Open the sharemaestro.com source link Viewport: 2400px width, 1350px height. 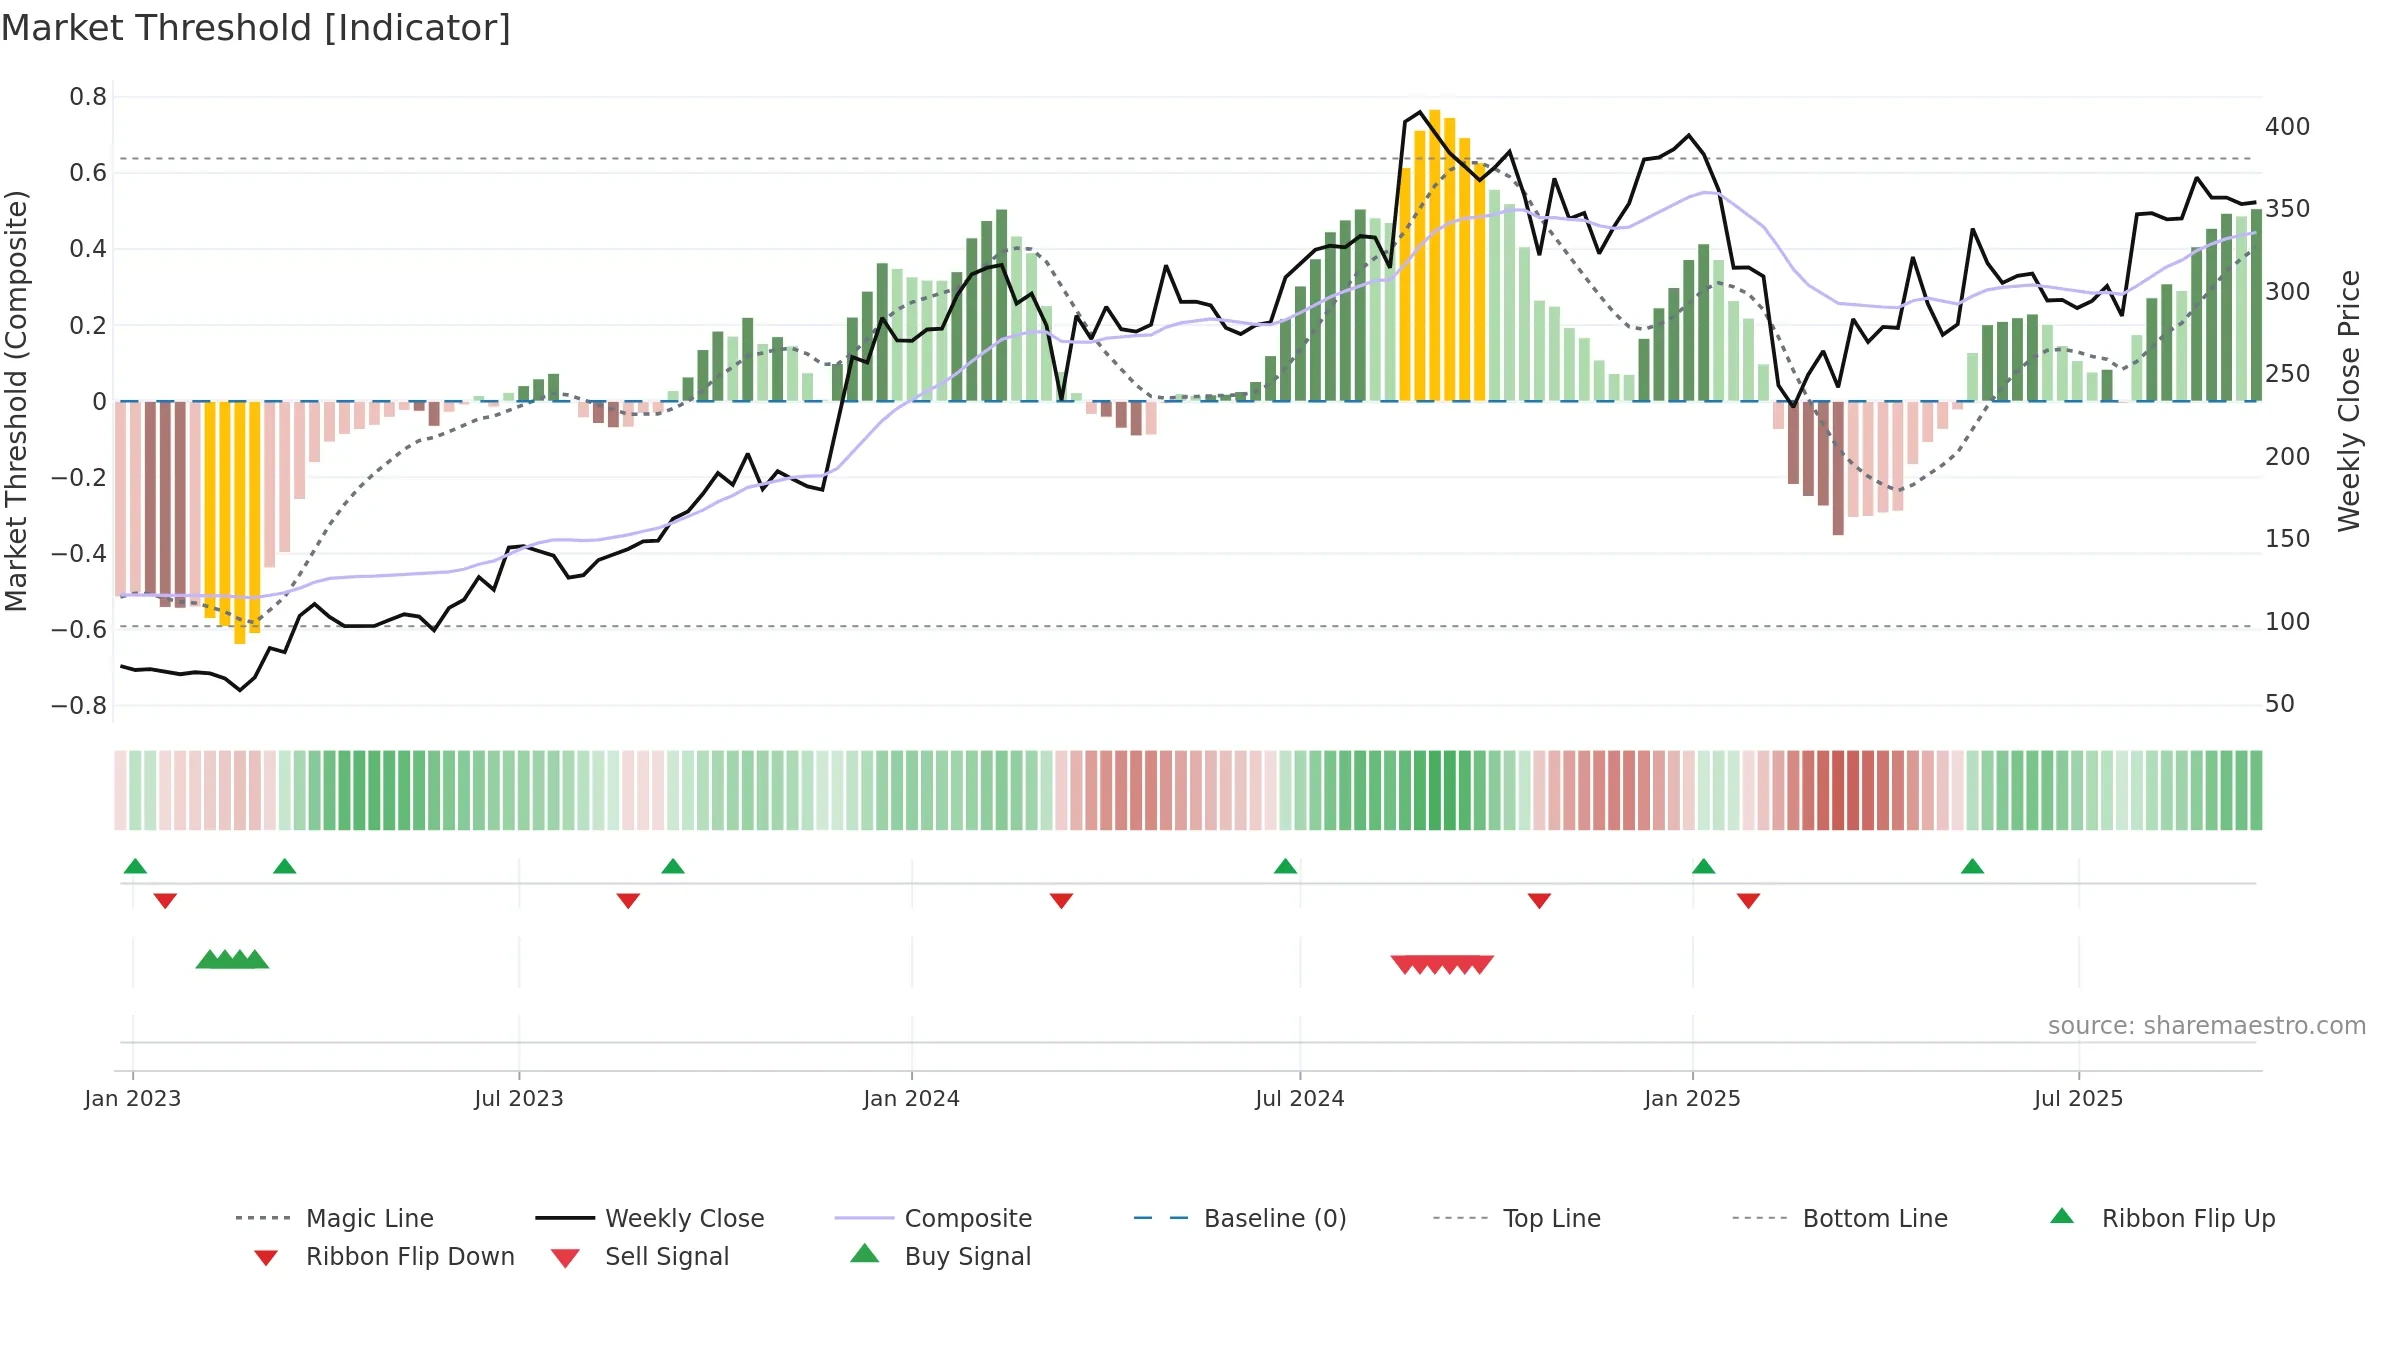click(x=2207, y=1025)
